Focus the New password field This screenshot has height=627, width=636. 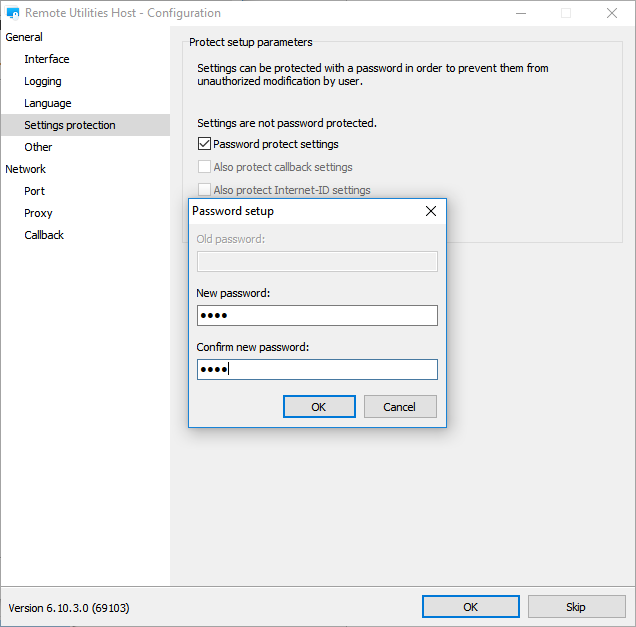(317, 316)
